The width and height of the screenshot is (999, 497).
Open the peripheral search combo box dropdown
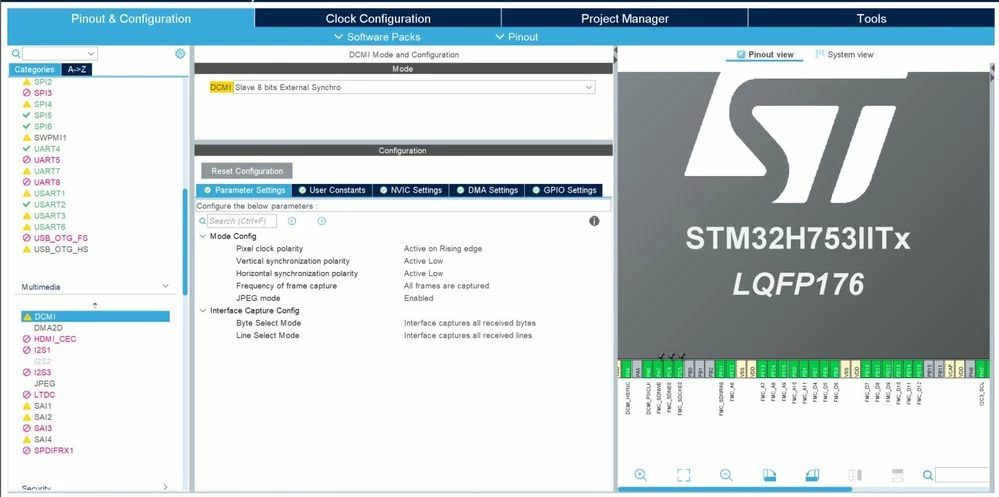point(91,54)
